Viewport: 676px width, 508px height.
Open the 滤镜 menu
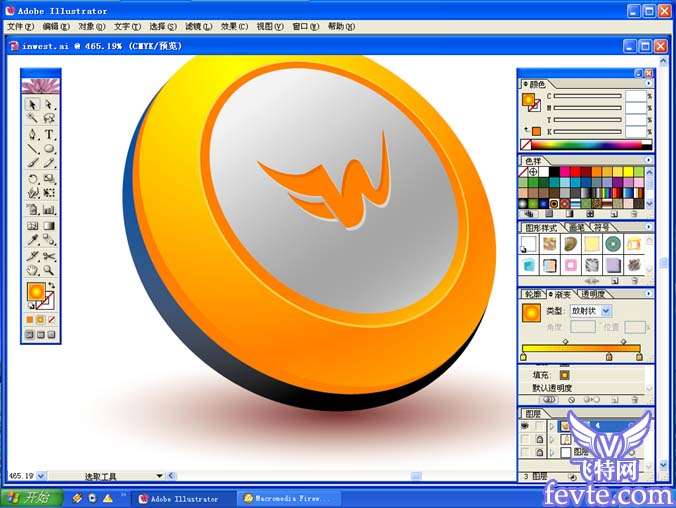[x=198, y=27]
